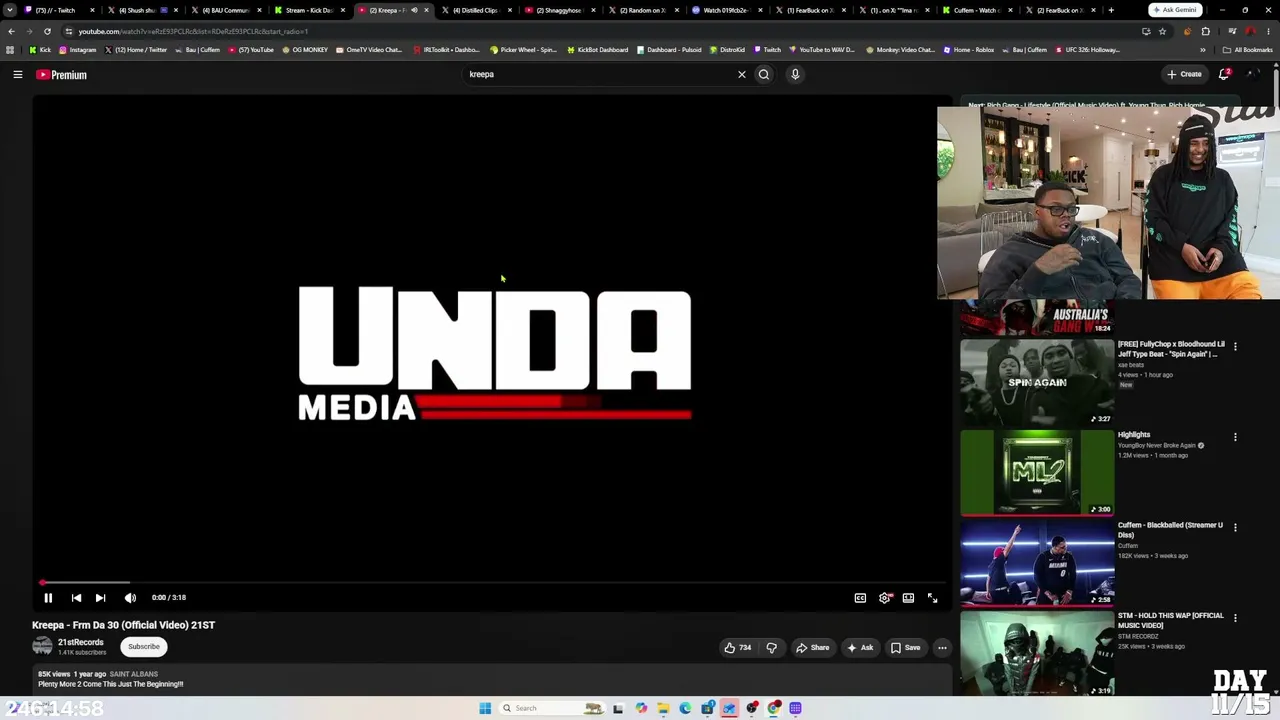The height and width of the screenshot is (720, 1280).
Task: Open the 21stRecords channel name link
Action: point(81,642)
